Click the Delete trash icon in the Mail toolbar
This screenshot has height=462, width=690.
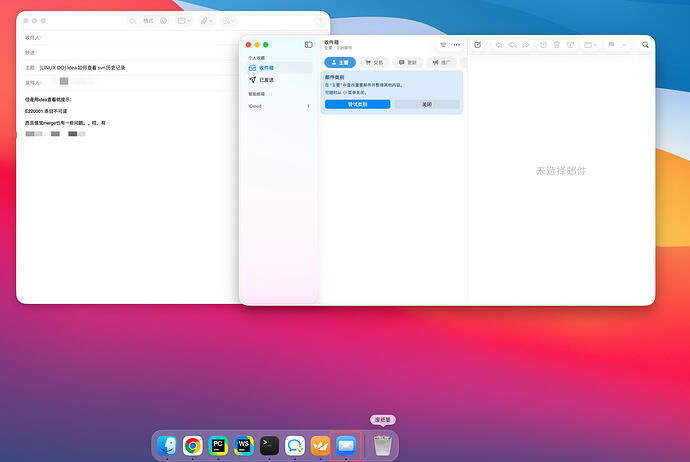click(x=557, y=45)
